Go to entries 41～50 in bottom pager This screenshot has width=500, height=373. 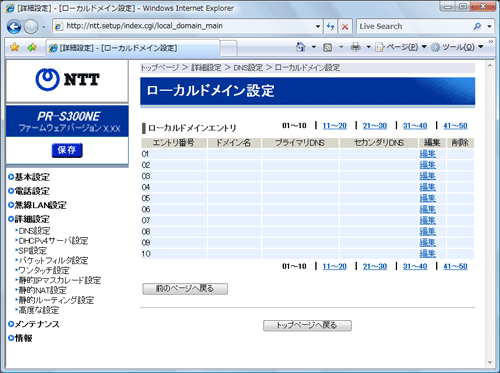pyautogui.click(x=455, y=266)
